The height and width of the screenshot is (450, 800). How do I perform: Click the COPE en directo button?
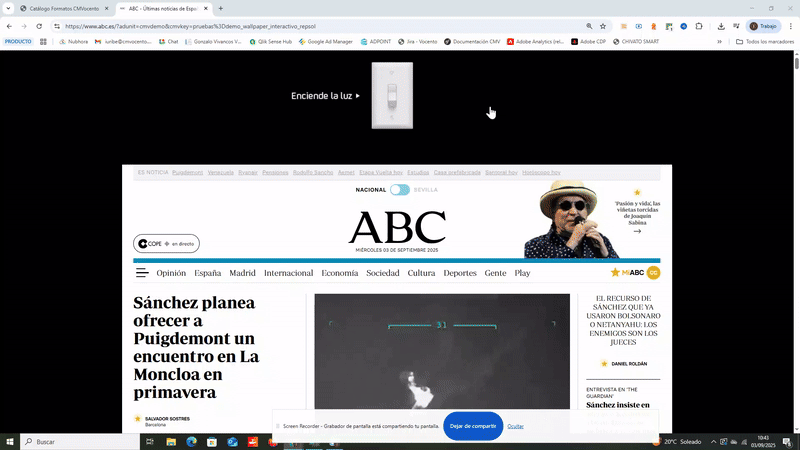pos(166,244)
